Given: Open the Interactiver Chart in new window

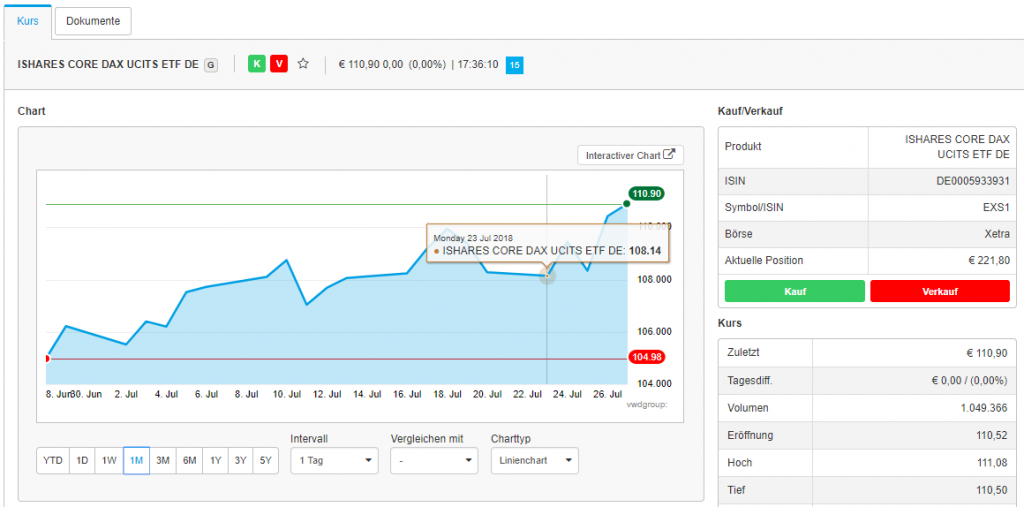Looking at the screenshot, I should pos(630,155).
